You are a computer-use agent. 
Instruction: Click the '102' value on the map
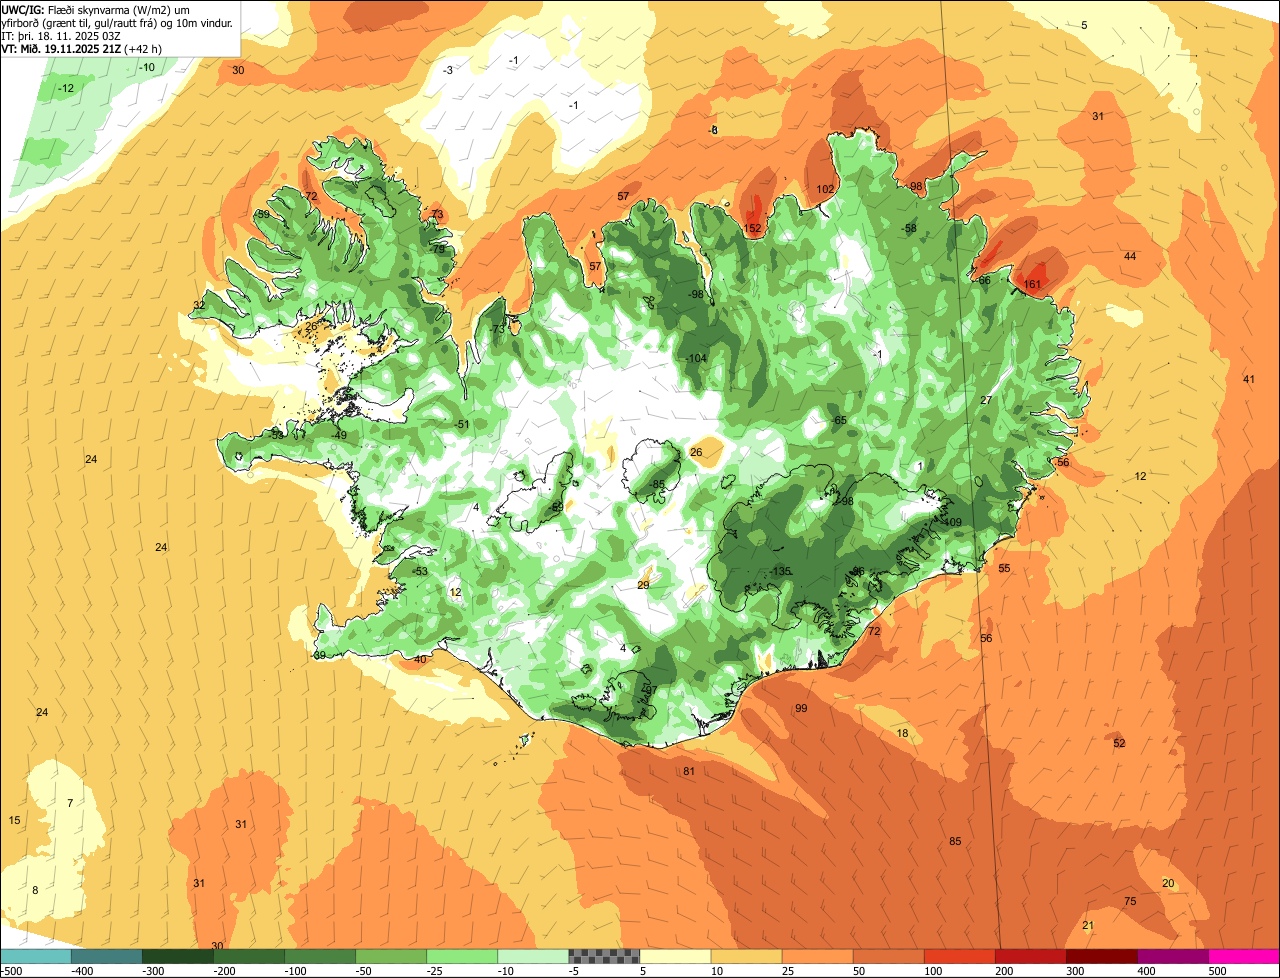(x=825, y=189)
